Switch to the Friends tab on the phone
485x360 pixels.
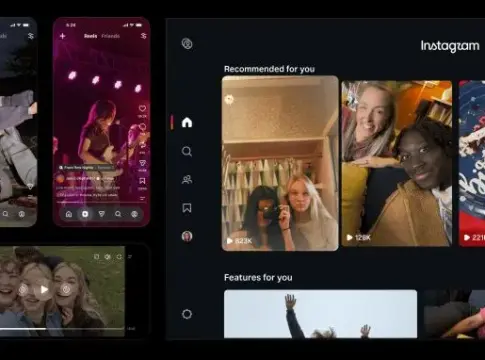coord(111,36)
